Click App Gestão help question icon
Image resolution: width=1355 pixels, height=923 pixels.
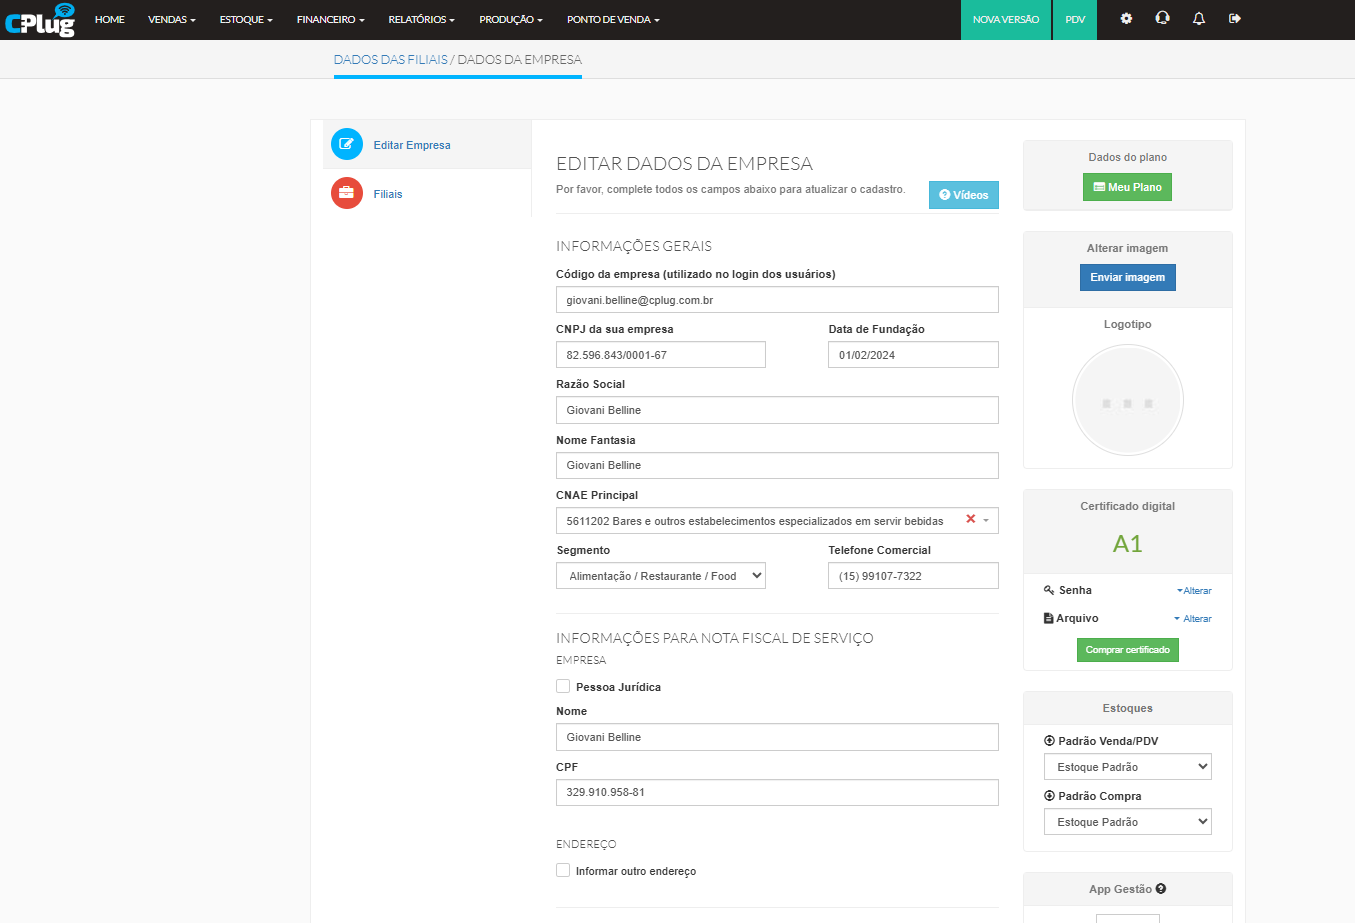(1161, 889)
